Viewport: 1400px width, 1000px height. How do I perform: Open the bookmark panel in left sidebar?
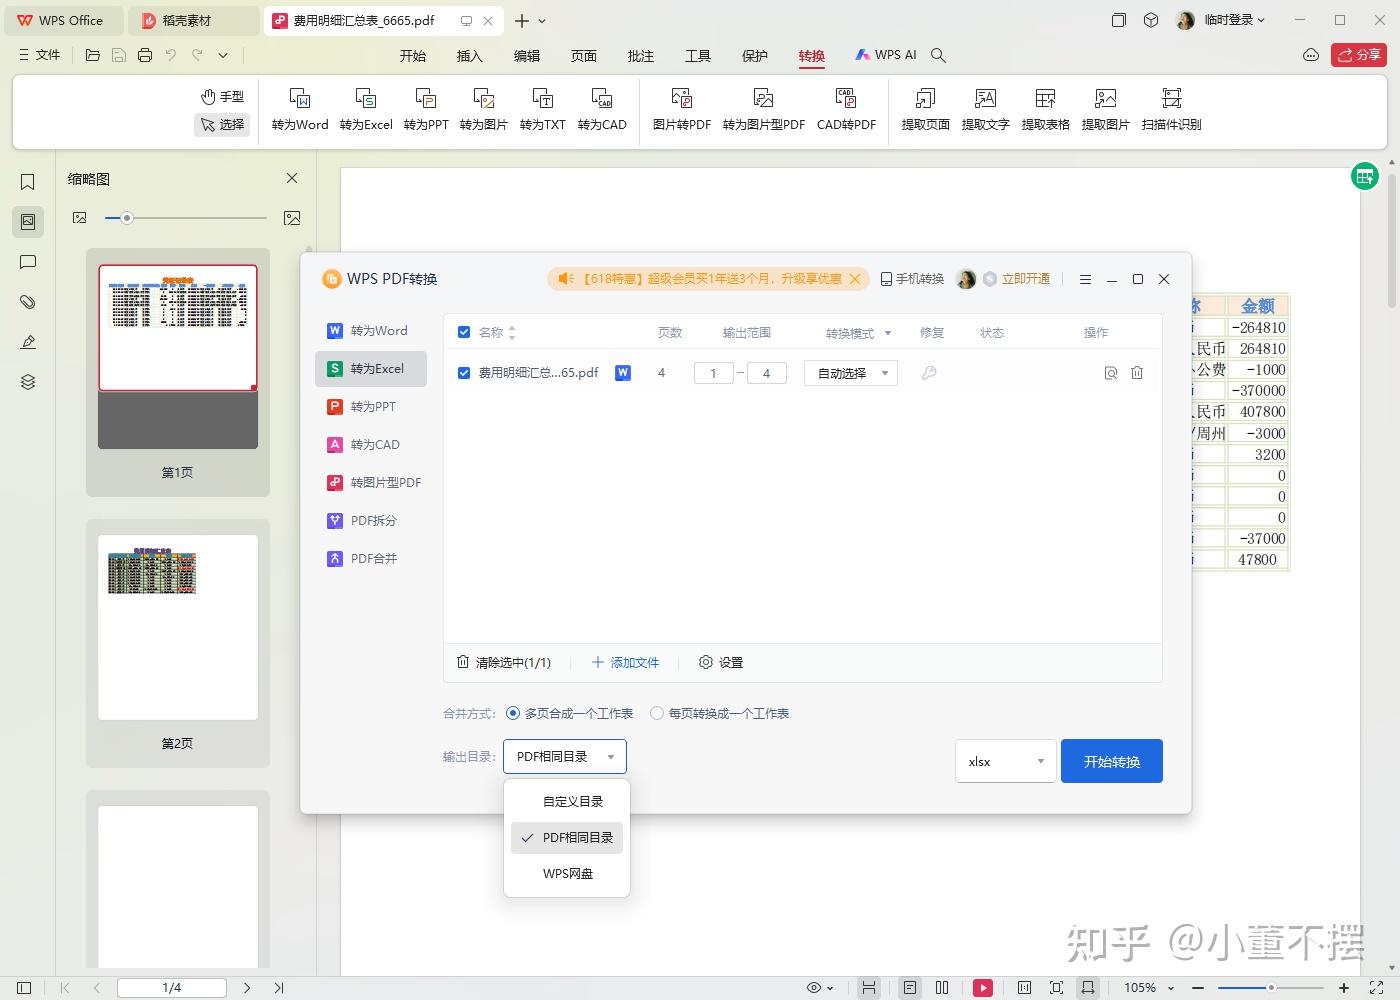[28, 181]
